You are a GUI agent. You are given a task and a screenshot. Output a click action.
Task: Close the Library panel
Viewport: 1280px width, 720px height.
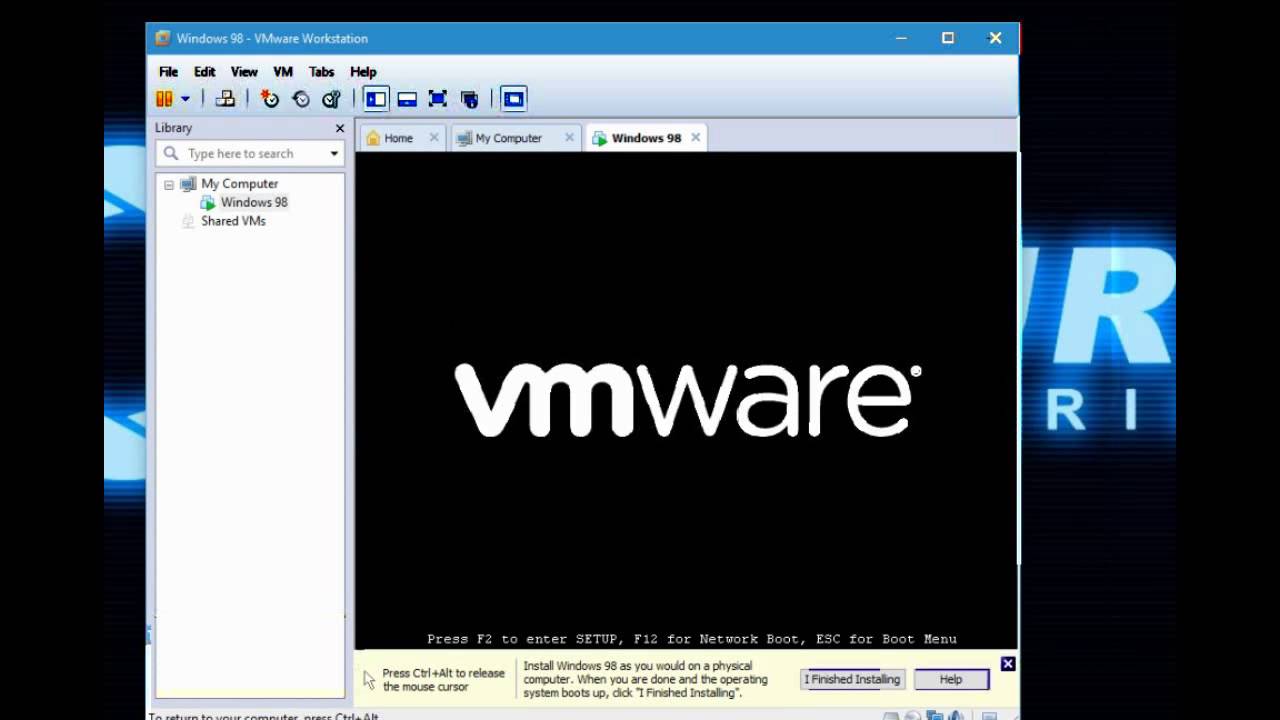tap(340, 128)
